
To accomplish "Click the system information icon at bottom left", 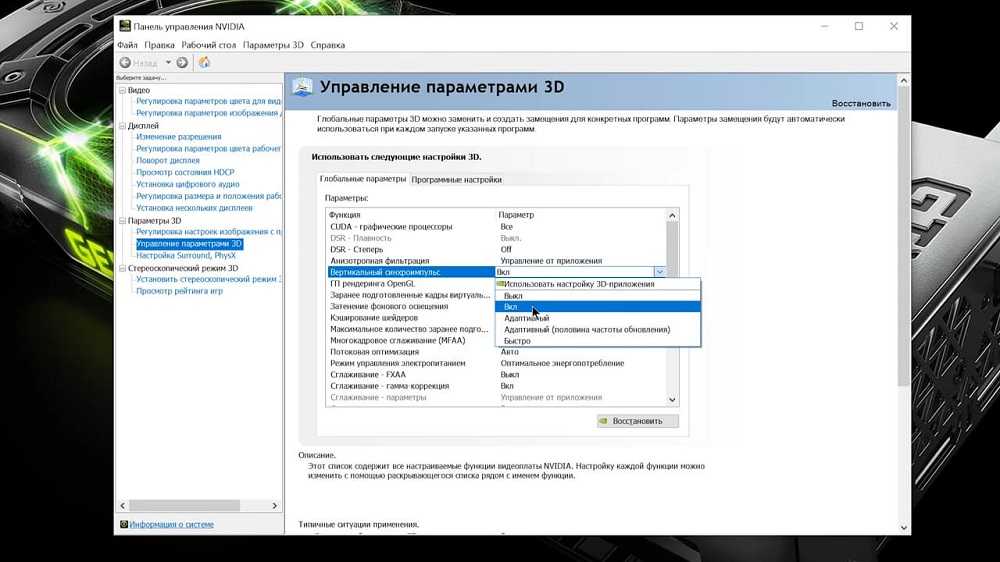I will click(x=123, y=524).
